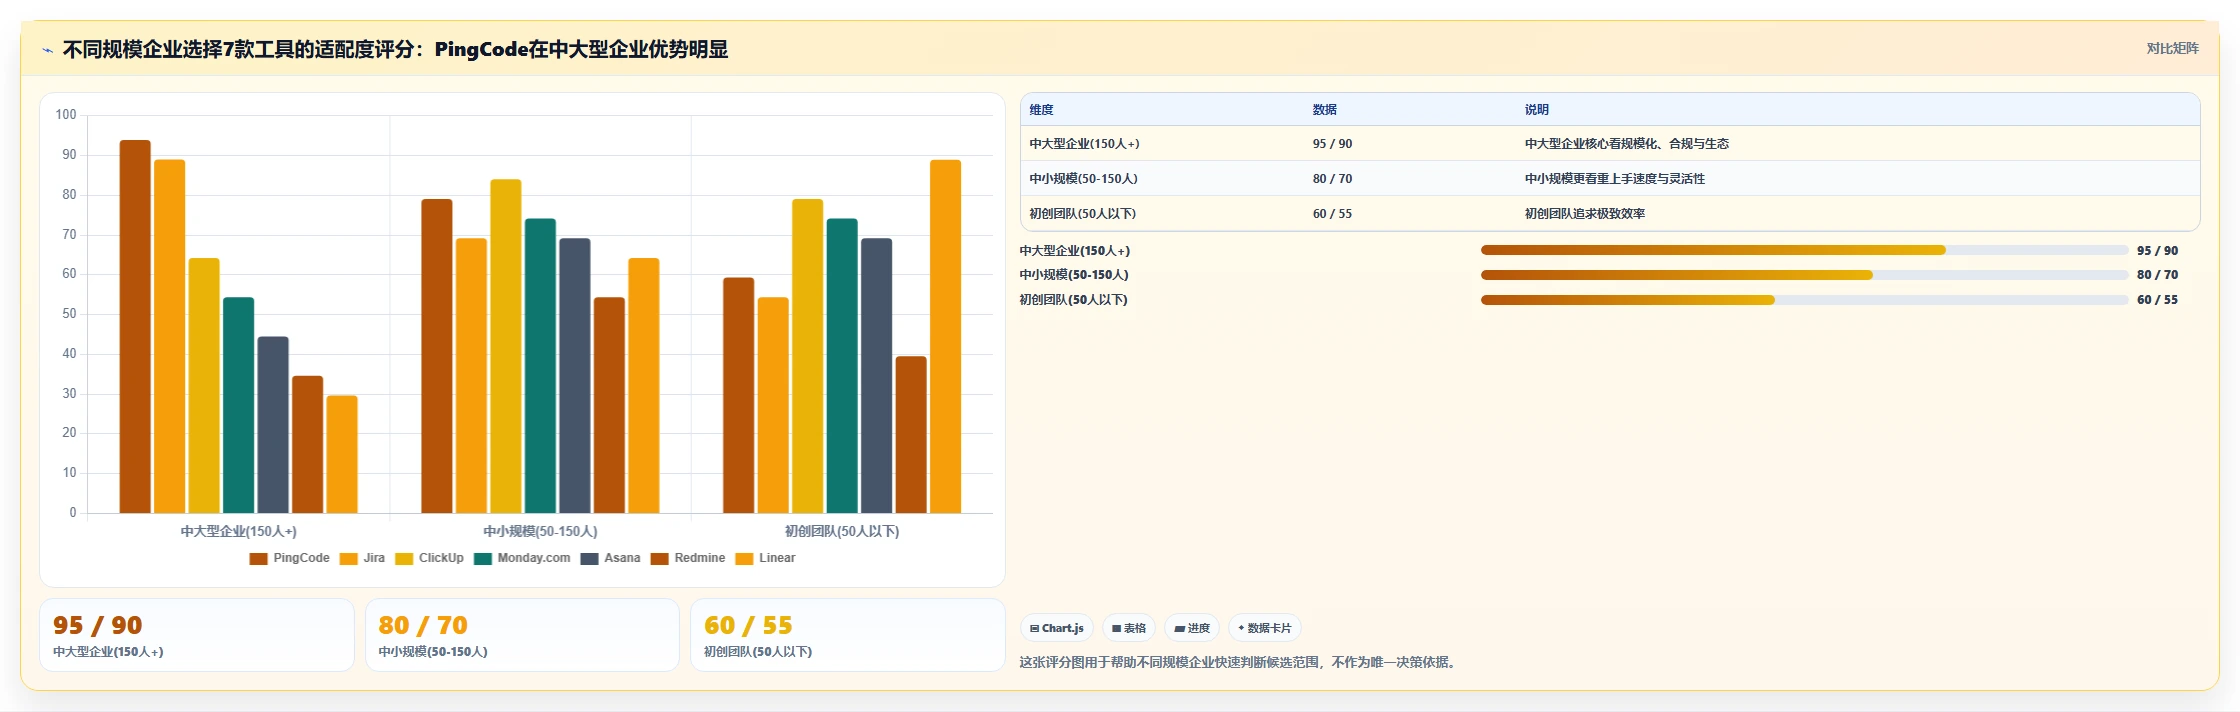Click the 初创团队(50人以下) x-axis label
This screenshot has height=712, width=2240.
click(x=842, y=531)
